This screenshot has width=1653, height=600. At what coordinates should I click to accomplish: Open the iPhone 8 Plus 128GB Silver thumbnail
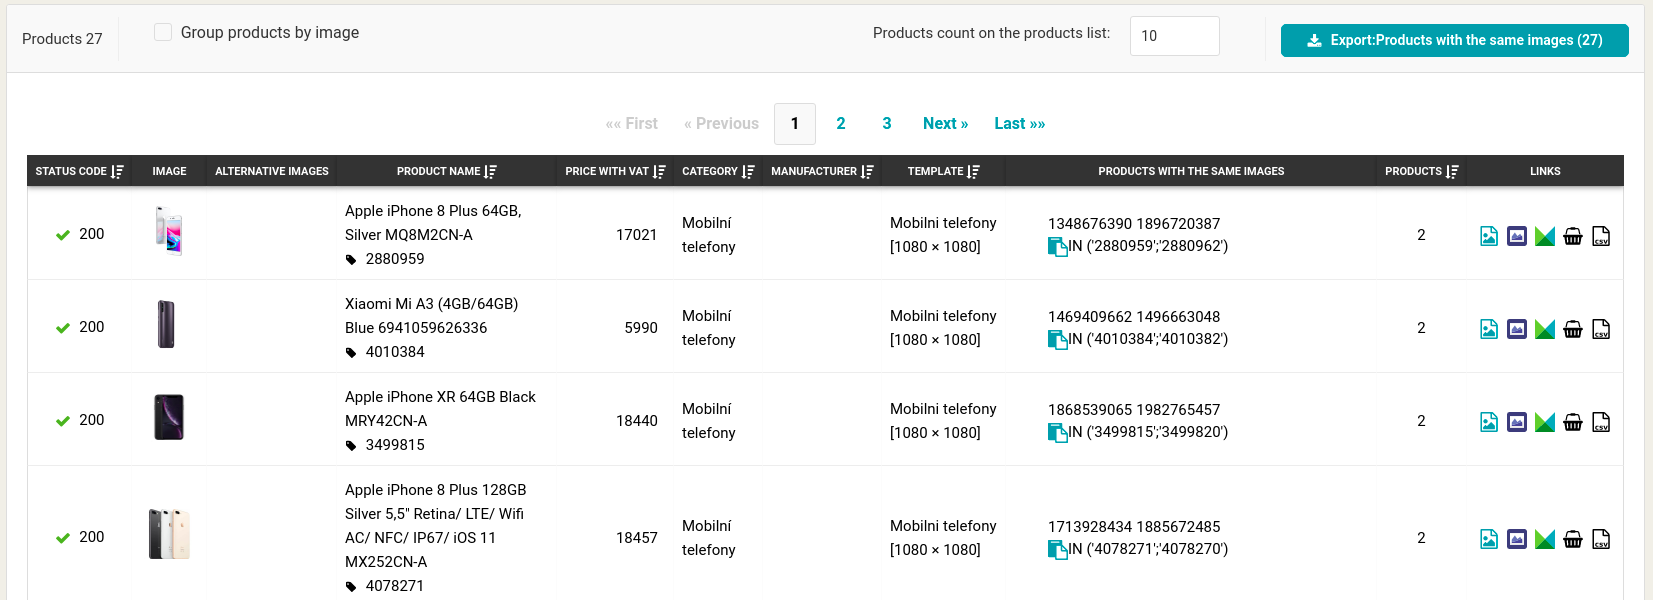click(169, 534)
